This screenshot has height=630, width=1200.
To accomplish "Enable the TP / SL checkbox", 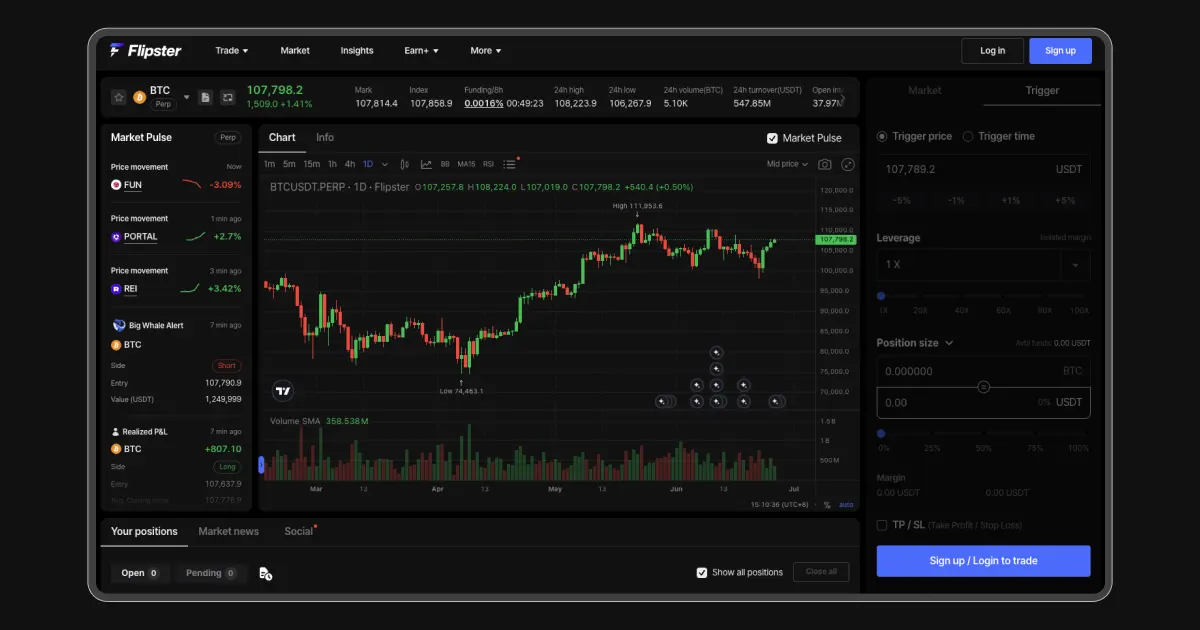I will (882, 525).
